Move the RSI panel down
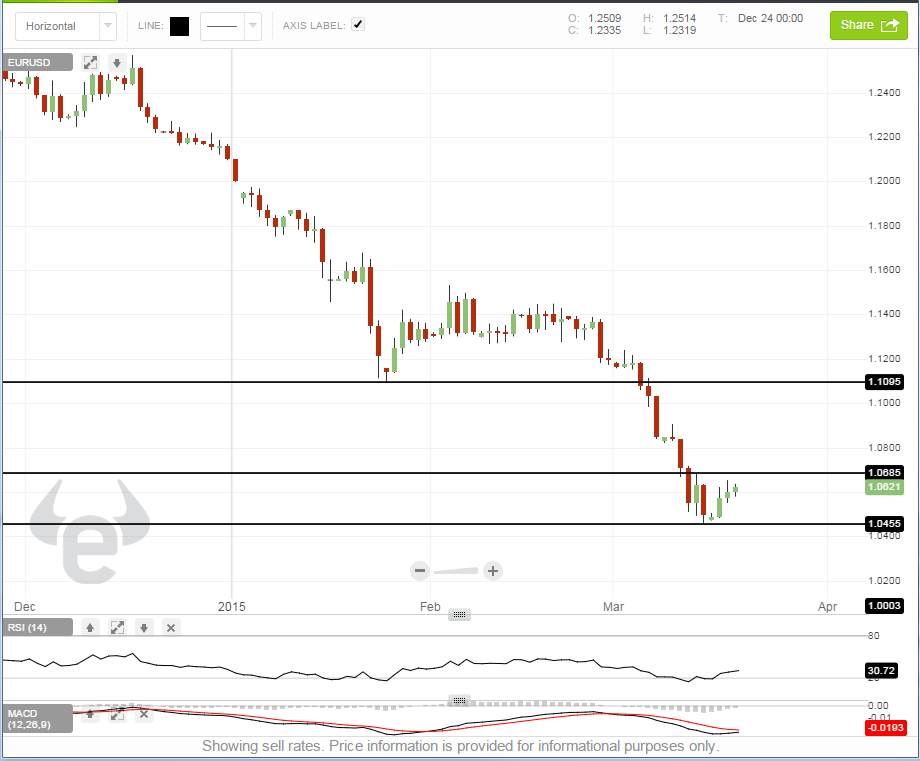Viewport: 920px width, 761px height. point(144,628)
